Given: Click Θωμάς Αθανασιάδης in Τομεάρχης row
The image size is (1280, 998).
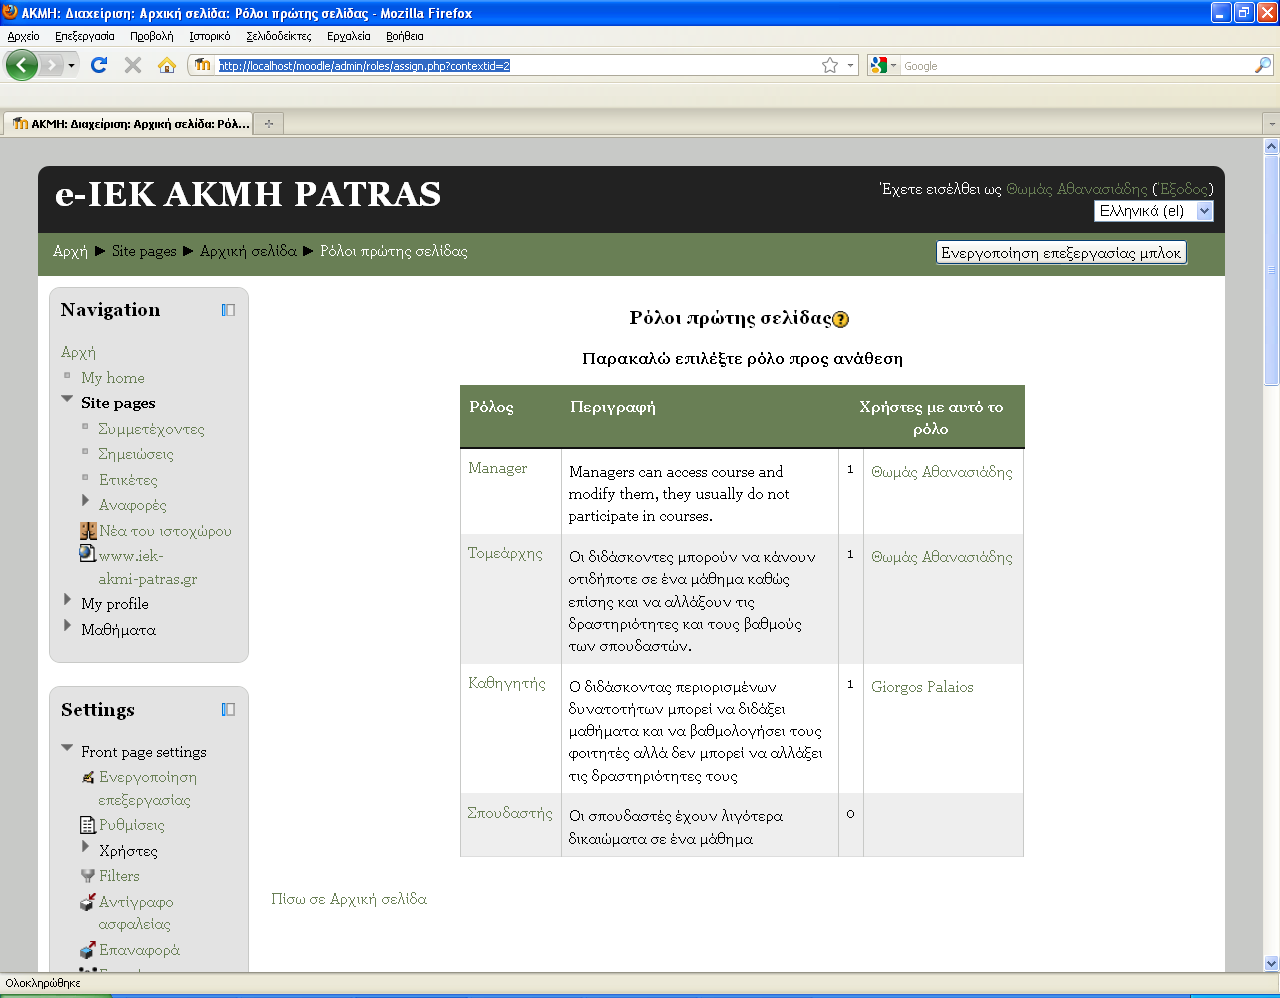Looking at the screenshot, I should pos(942,557).
